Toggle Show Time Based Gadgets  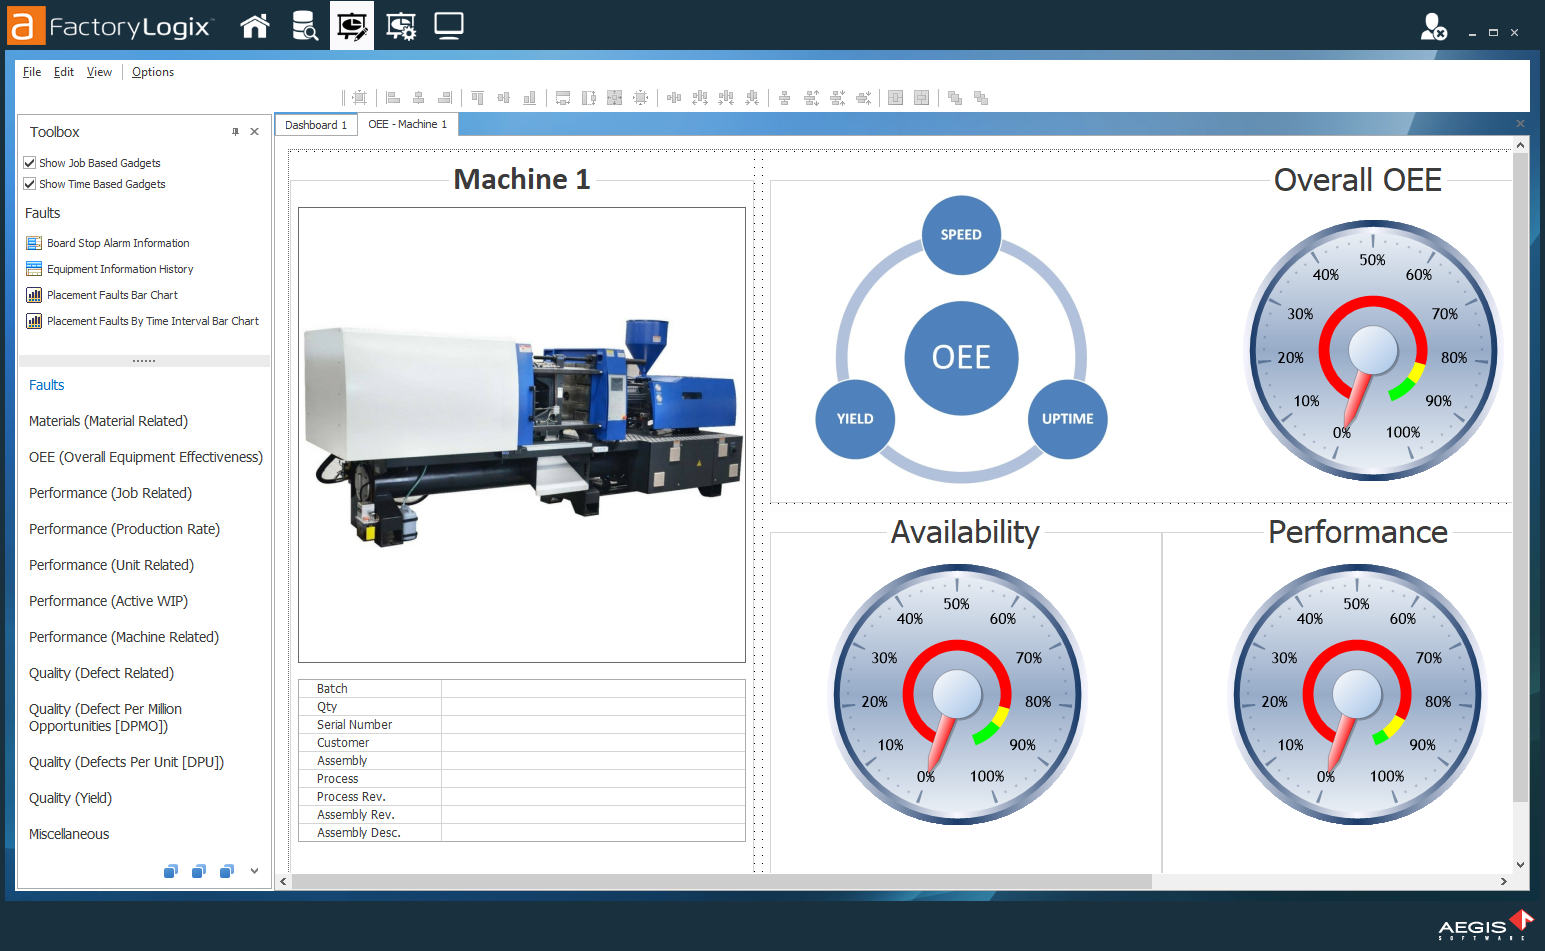pyautogui.click(x=30, y=183)
